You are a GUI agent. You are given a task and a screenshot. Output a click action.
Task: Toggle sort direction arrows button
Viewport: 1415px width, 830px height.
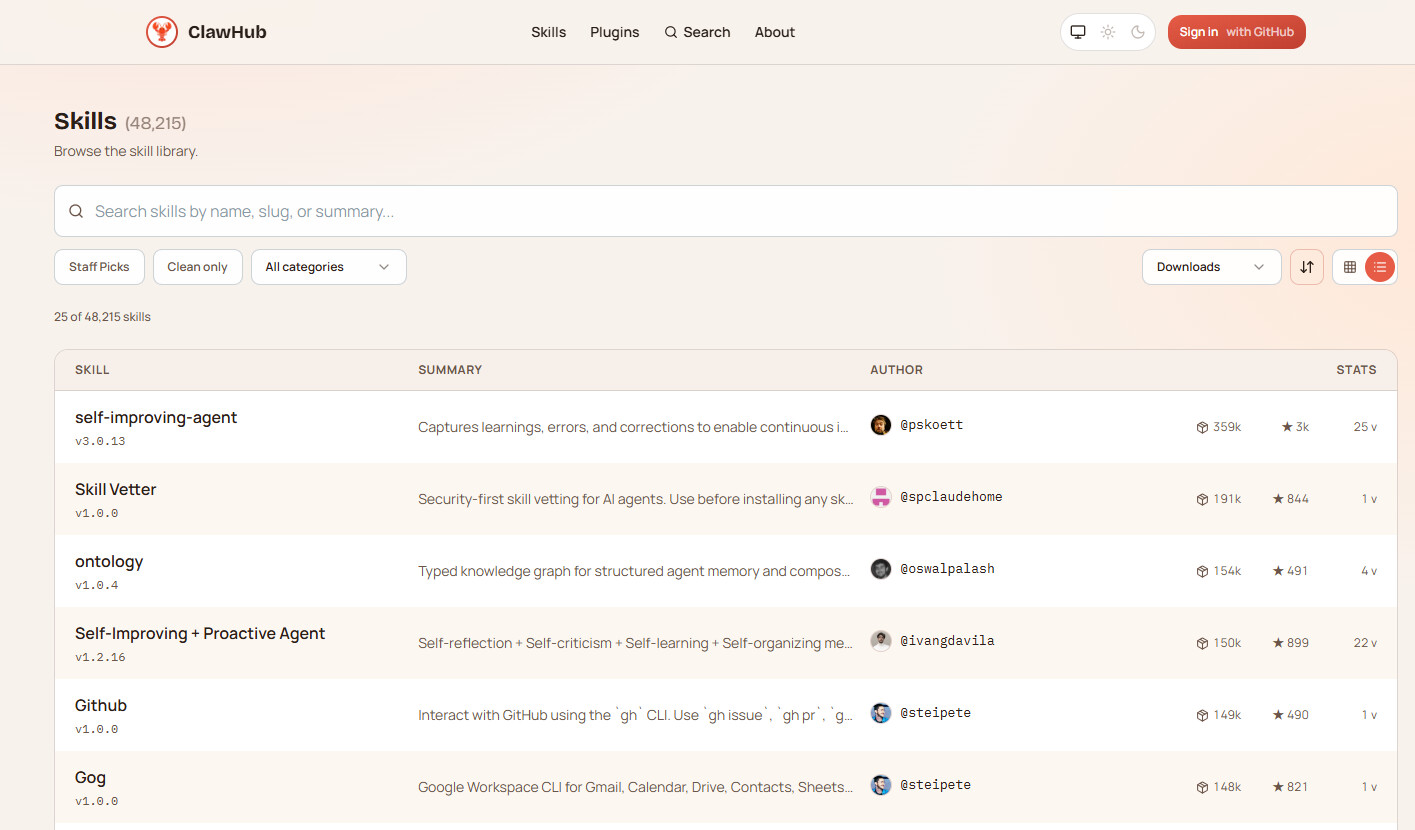tap(1307, 267)
